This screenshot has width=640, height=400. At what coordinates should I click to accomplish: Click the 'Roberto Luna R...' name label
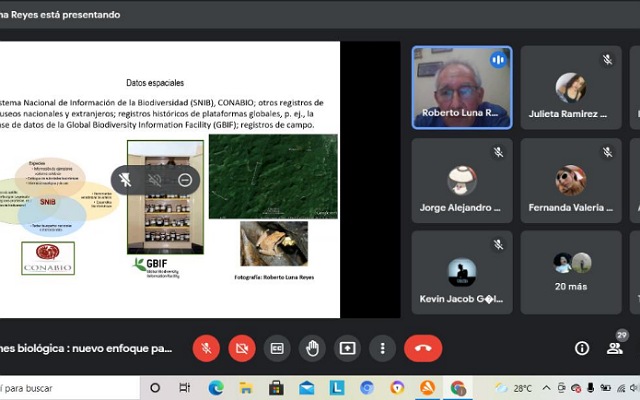click(x=460, y=113)
